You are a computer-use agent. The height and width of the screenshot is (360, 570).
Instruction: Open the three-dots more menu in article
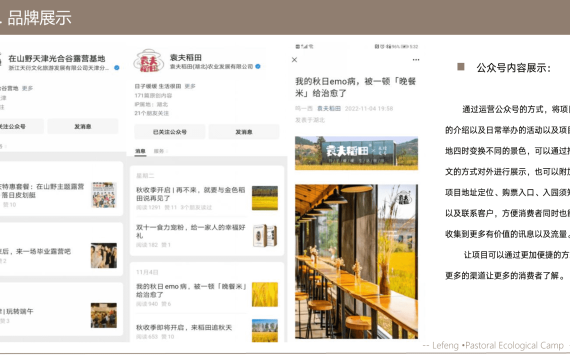[x=416, y=60]
